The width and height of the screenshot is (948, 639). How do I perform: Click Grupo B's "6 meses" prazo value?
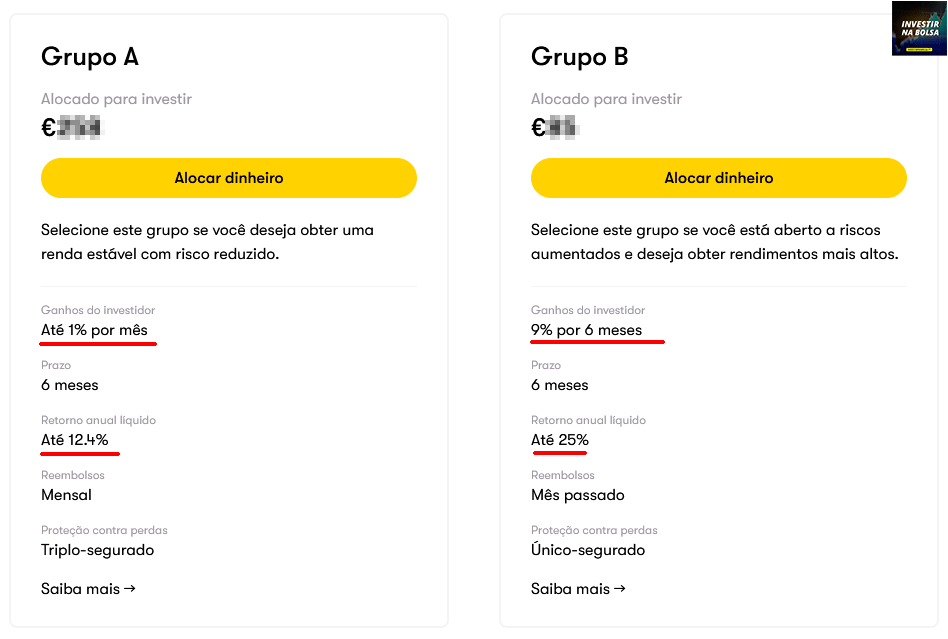tap(560, 385)
